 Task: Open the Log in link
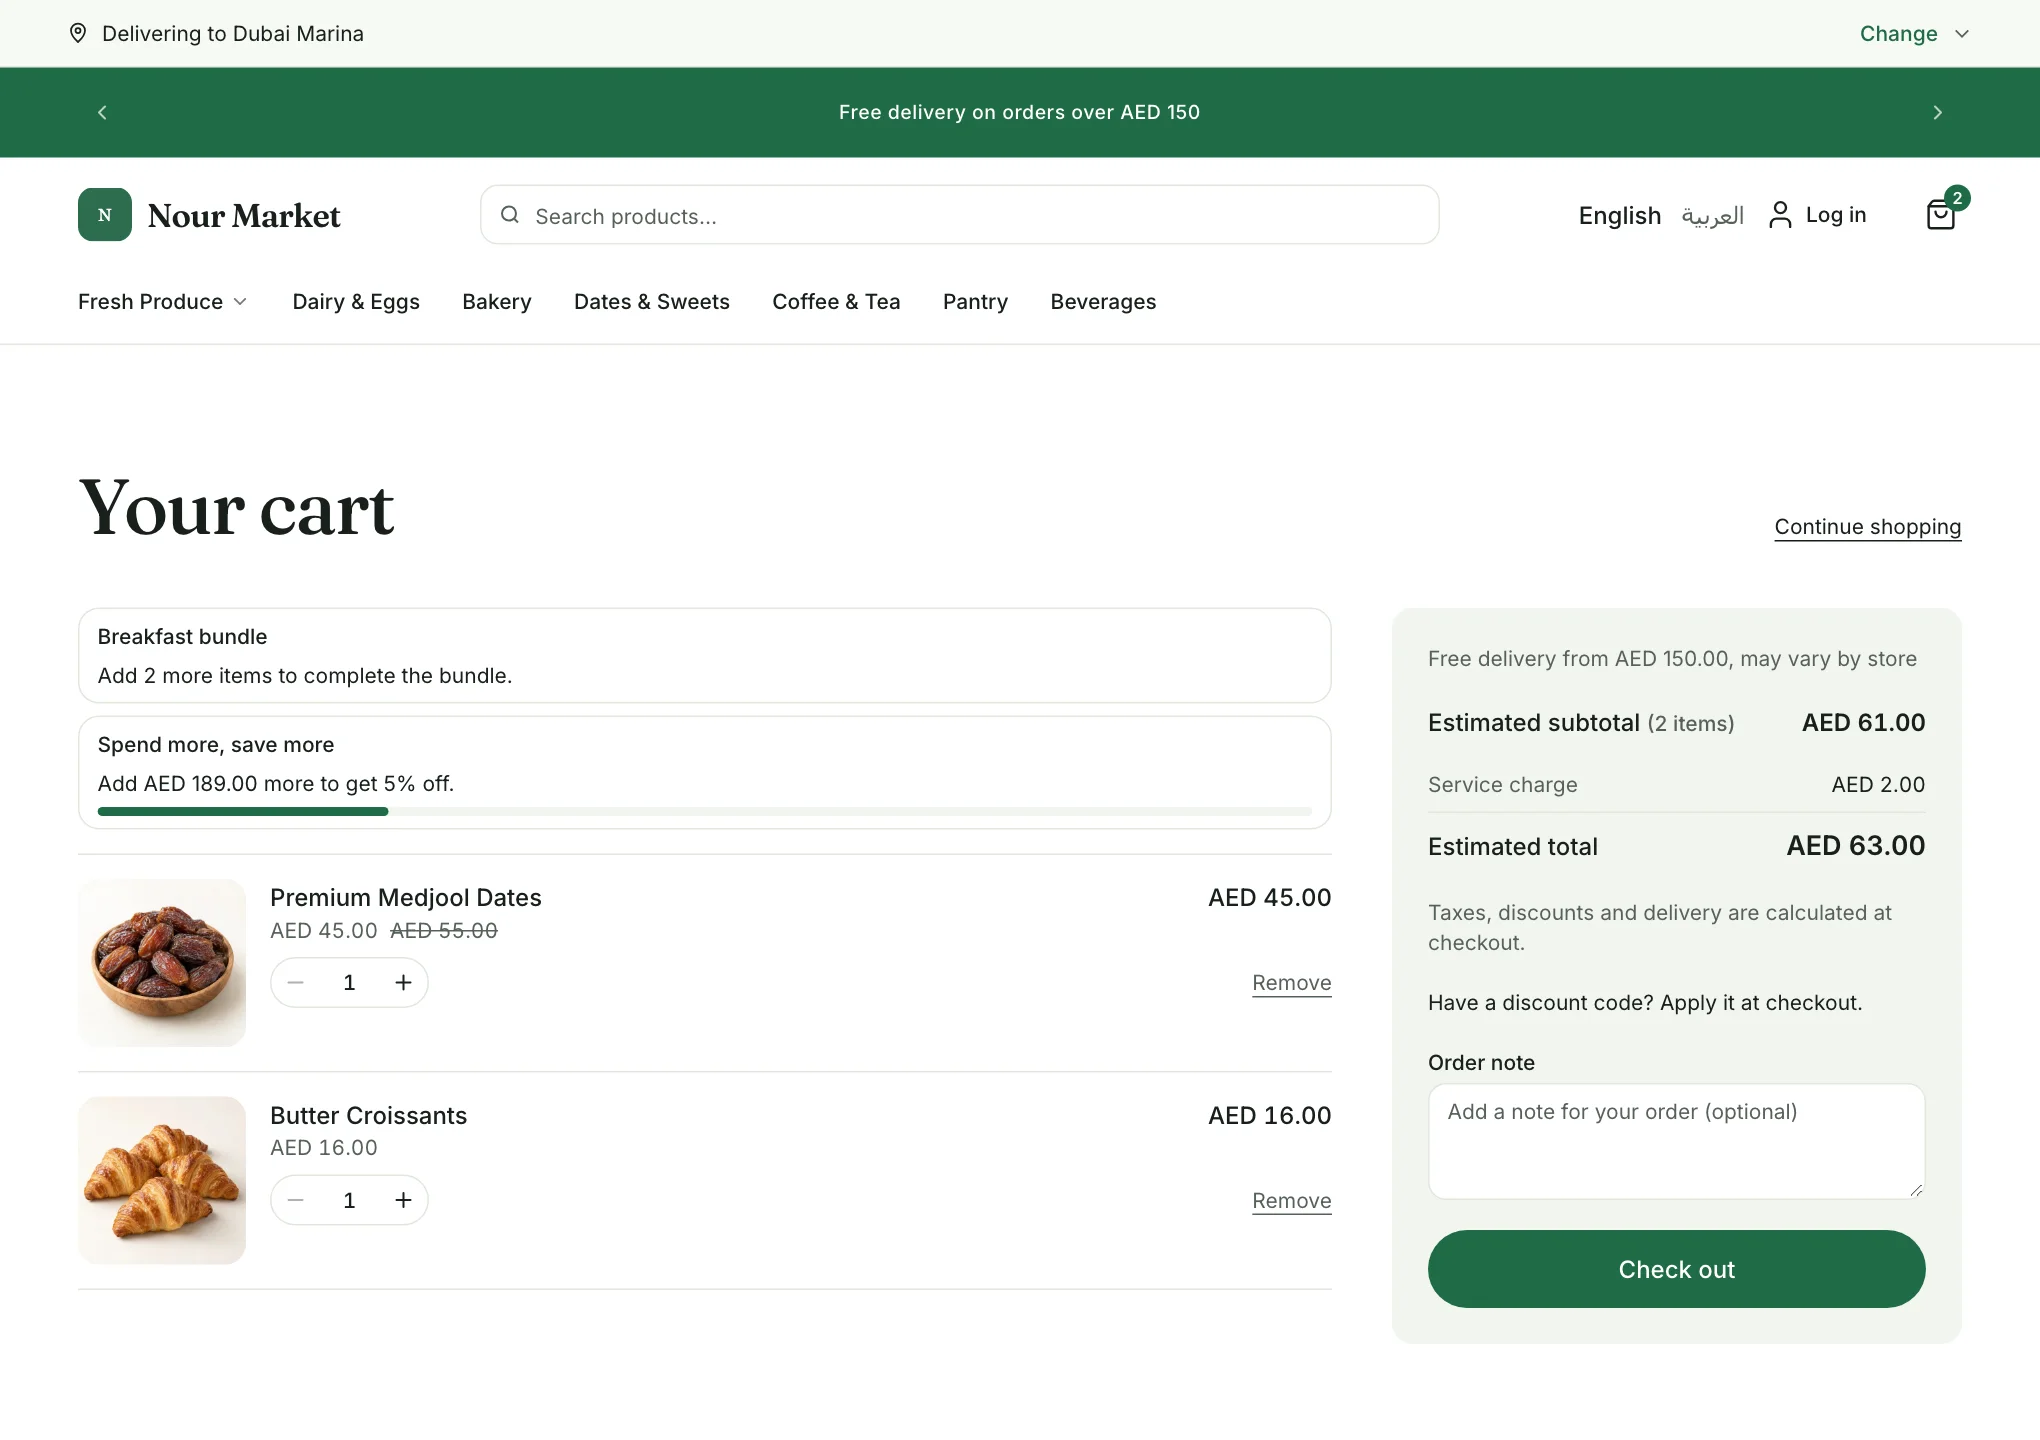click(1835, 215)
